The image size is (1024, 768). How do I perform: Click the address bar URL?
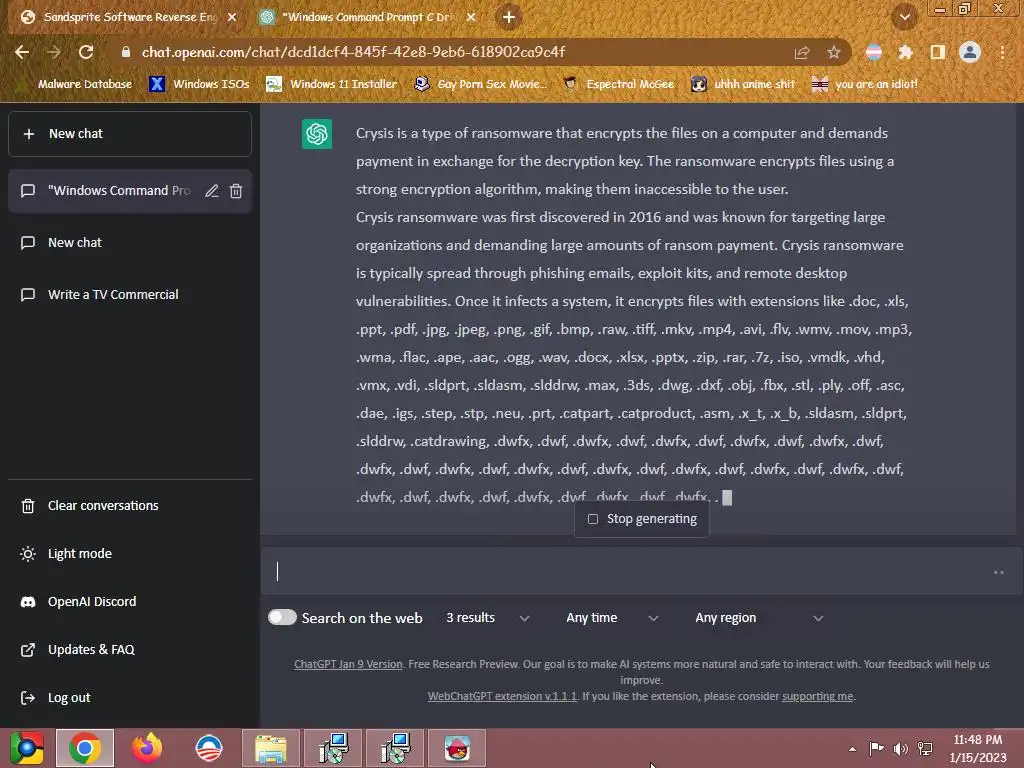(353, 52)
